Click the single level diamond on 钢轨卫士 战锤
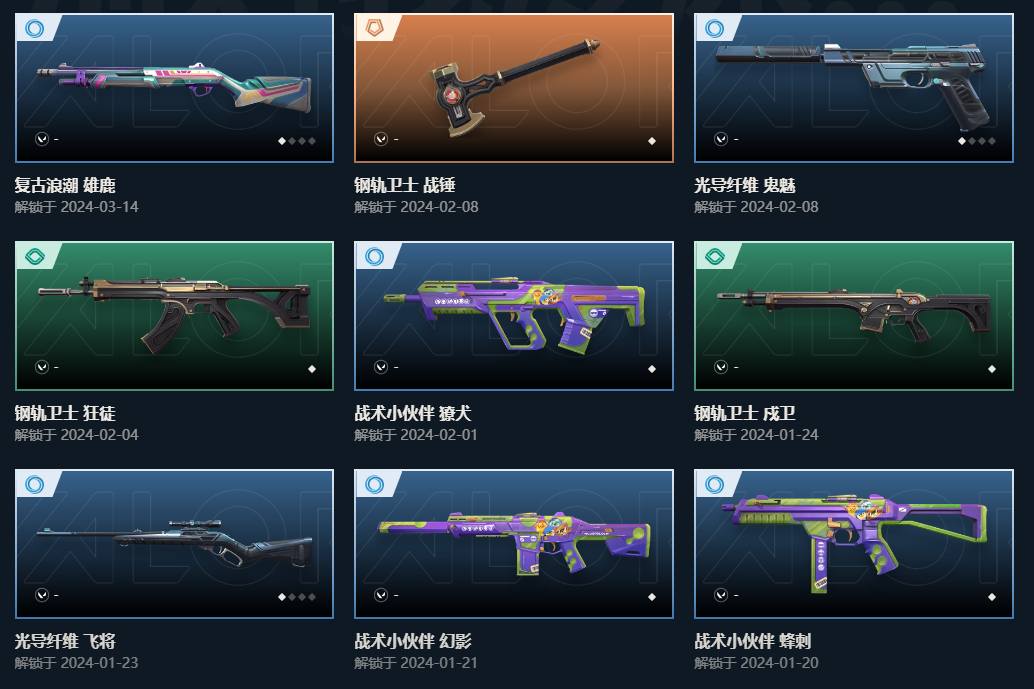The width and height of the screenshot is (1034, 689). click(652, 141)
